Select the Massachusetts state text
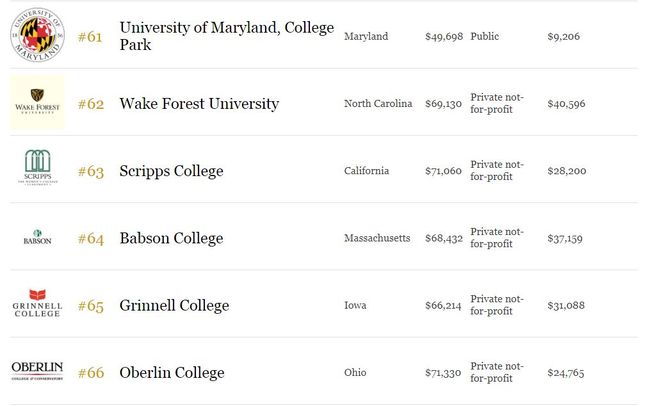650x406 pixels. click(x=377, y=238)
